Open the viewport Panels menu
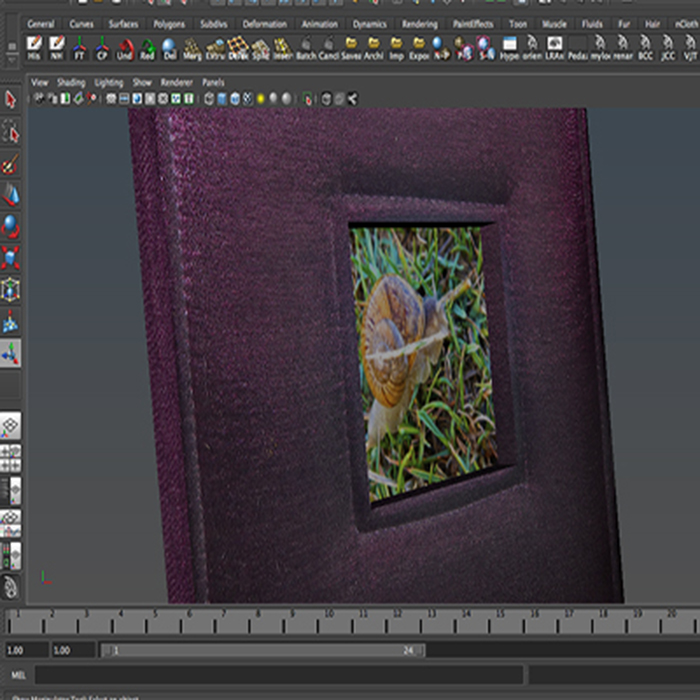Viewport: 700px width, 700px height. point(213,82)
